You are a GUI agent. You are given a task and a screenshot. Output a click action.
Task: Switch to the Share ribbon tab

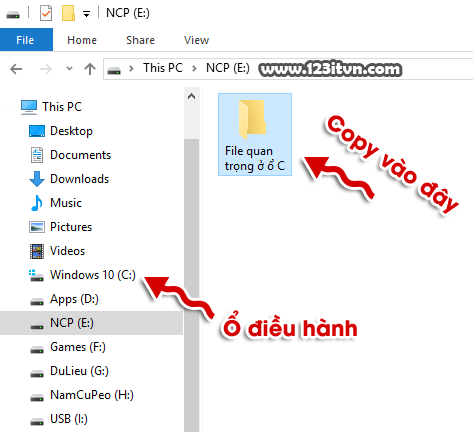(x=140, y=40)
